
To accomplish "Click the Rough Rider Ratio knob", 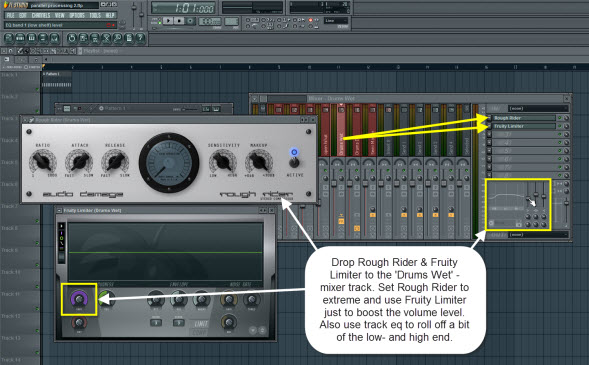I will tap(42, 161).
